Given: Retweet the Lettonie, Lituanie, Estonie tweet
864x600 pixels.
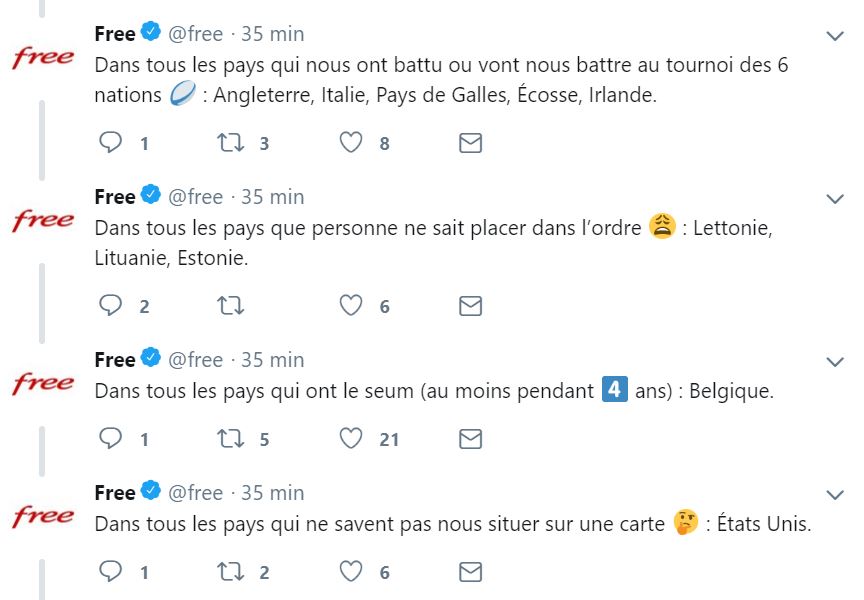Looking at the screenshot, I should 231,306.
